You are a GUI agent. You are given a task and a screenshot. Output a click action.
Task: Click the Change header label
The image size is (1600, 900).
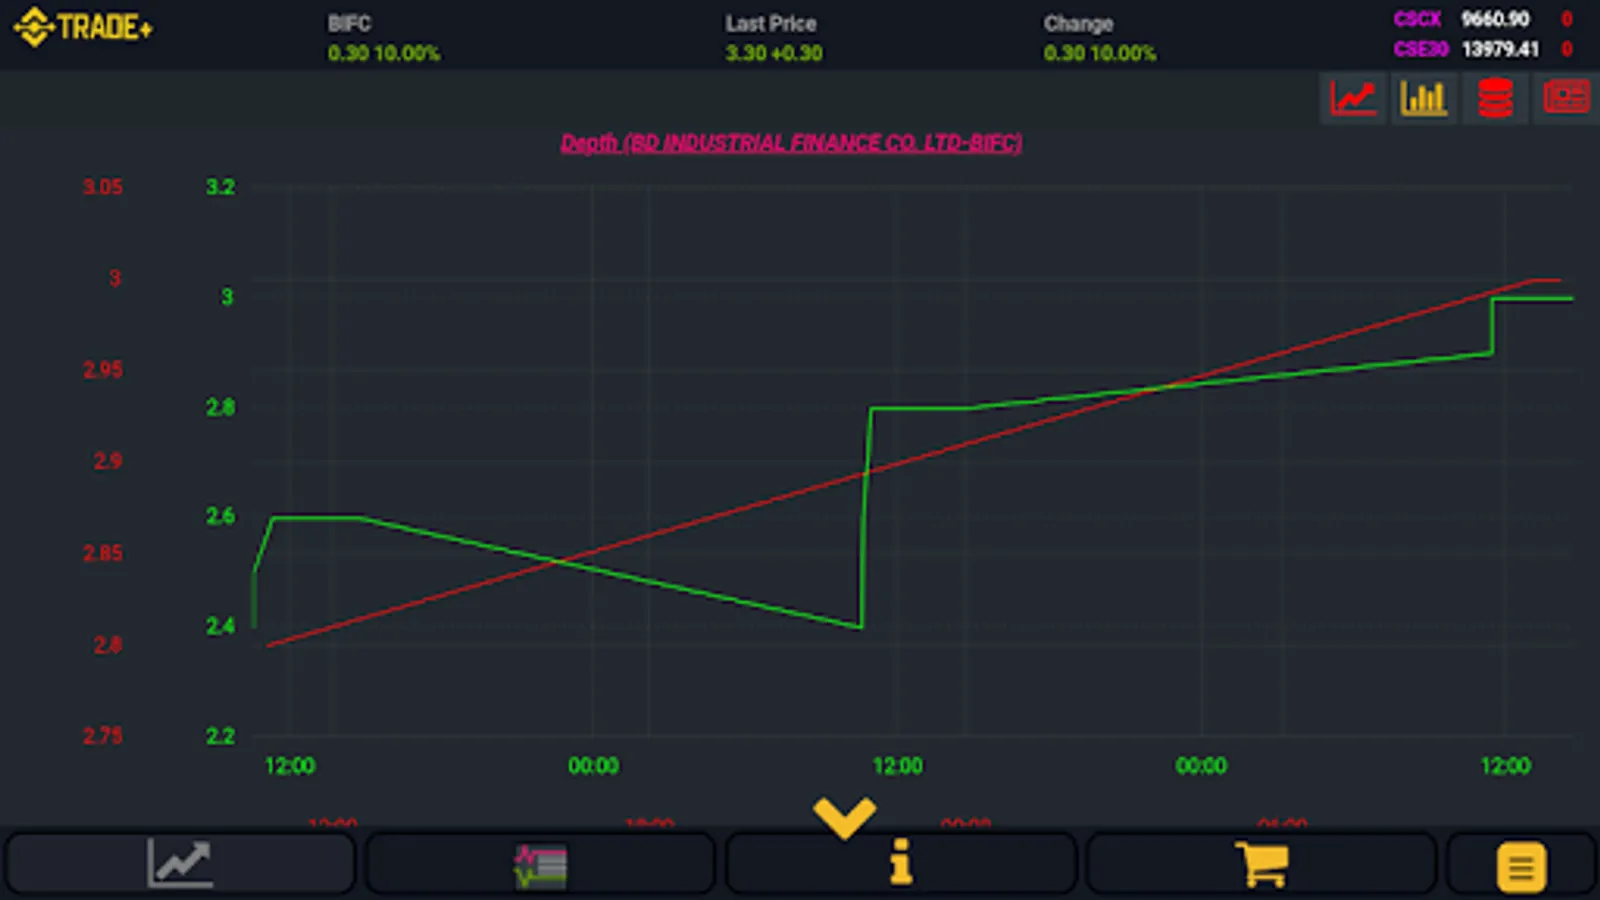1078,23
